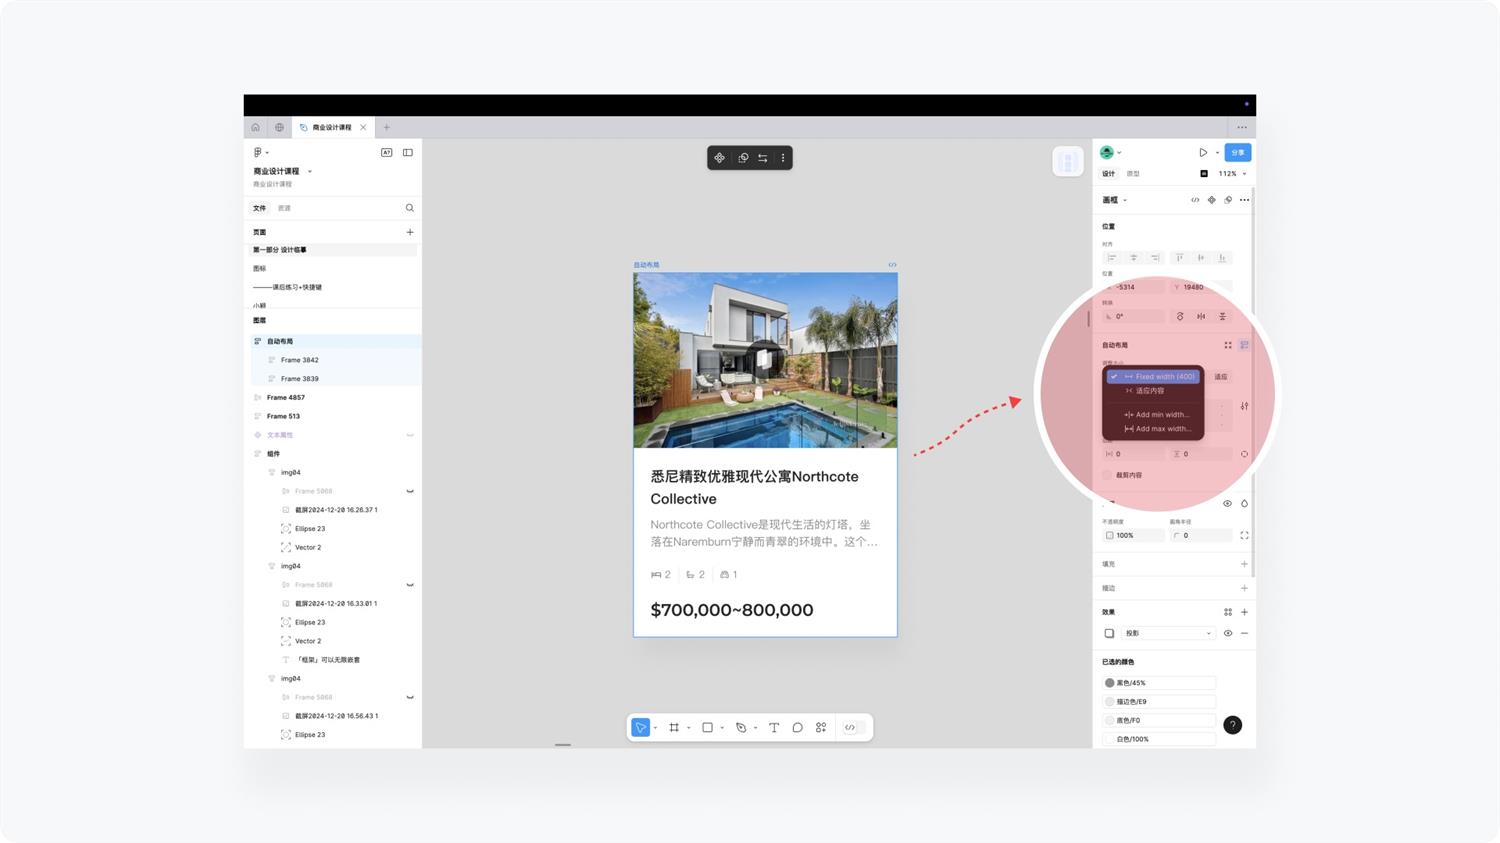Open the 投影 effect type dropdown
The image size is (1500, 843).
pyautogui.click(x=1167, y=633)
